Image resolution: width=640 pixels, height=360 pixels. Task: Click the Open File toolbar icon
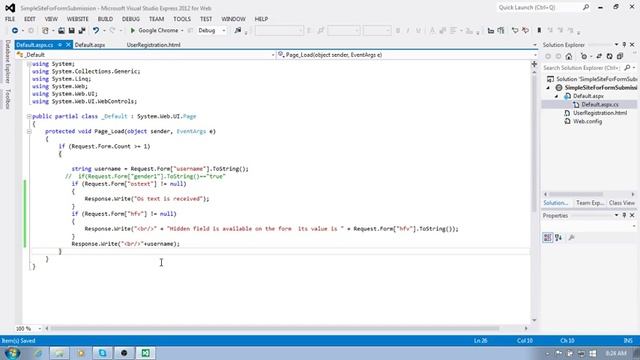[61, 31]
